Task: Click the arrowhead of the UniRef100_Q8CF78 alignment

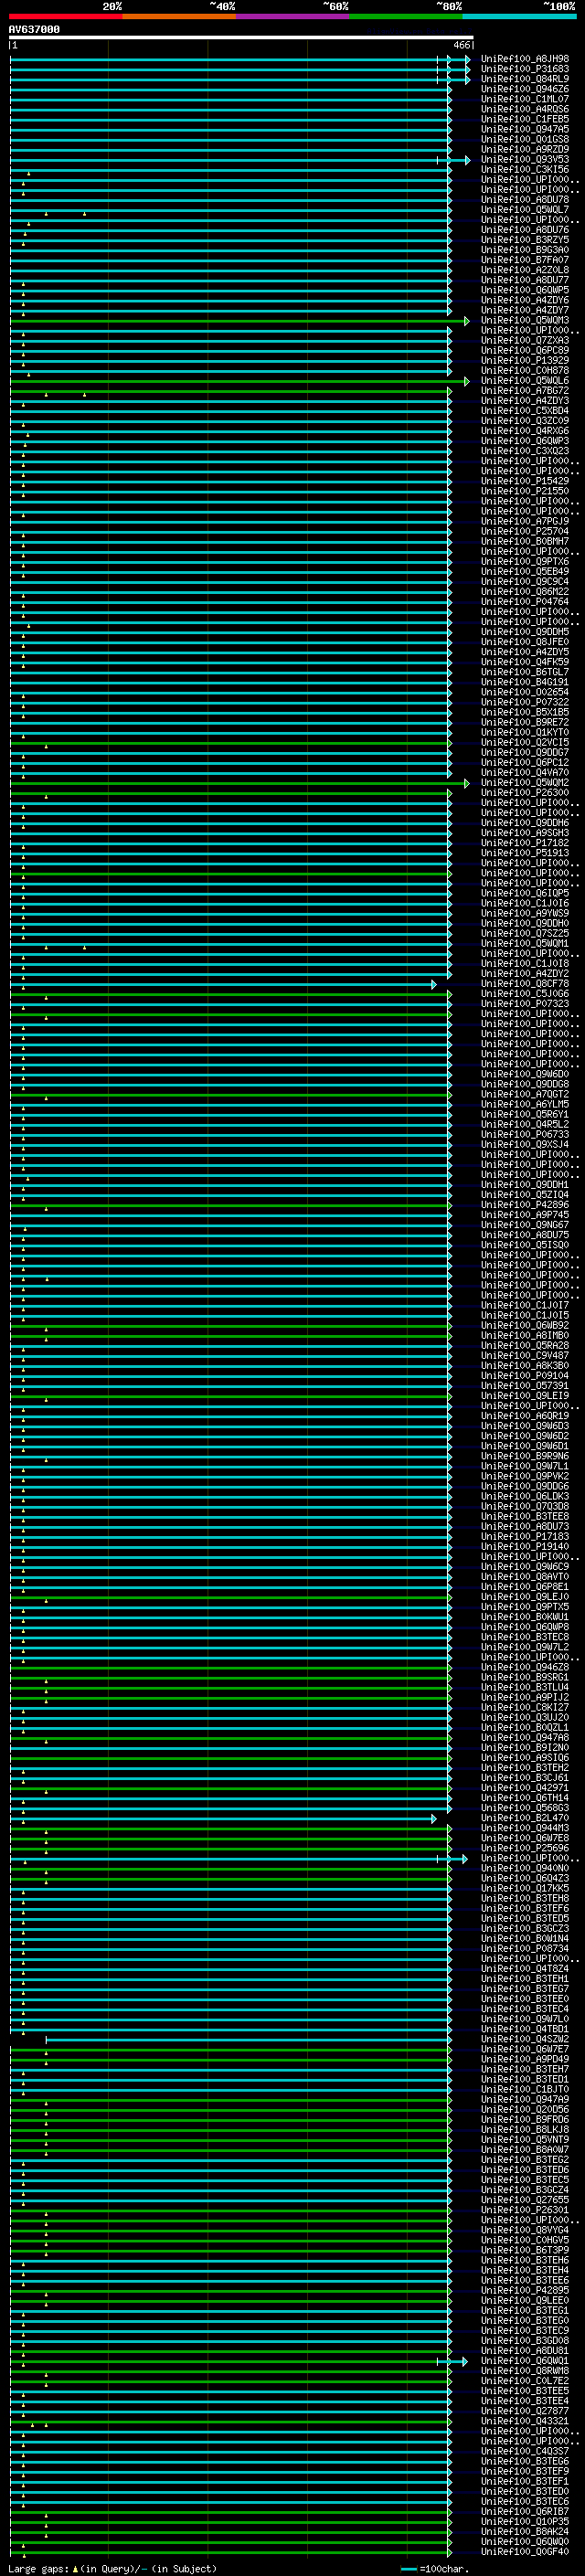Action: click(x=433, y=984)
